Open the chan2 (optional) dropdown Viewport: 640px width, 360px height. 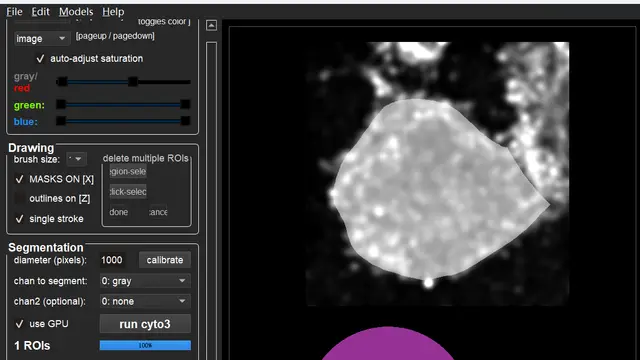tap(145, 301)
